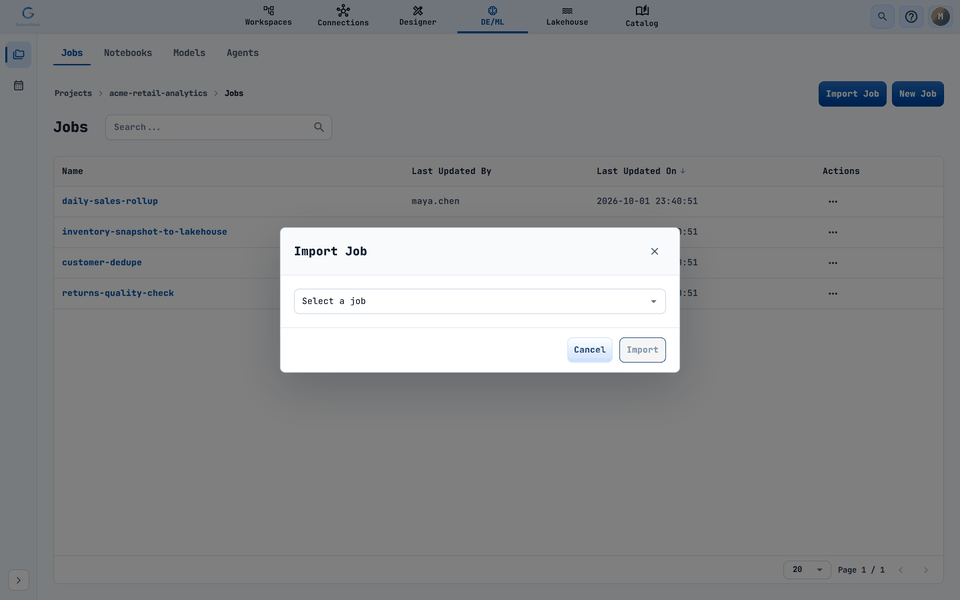960x600 pixels.
Task: Open the Workspaces section
Action: (x=268, y=16)
